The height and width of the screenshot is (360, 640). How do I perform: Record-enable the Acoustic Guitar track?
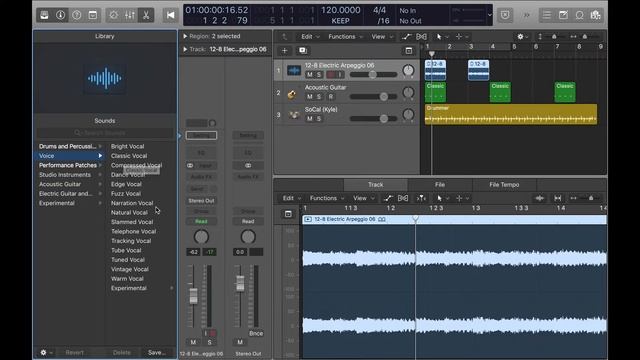tap(331, 97)
